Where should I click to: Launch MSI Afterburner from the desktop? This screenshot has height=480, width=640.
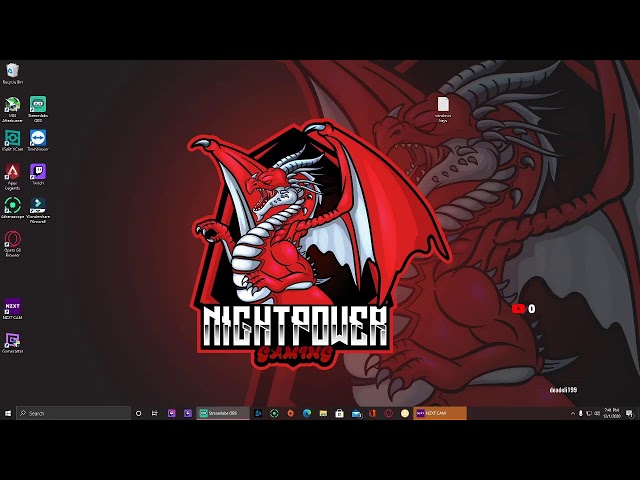[13, 109]
